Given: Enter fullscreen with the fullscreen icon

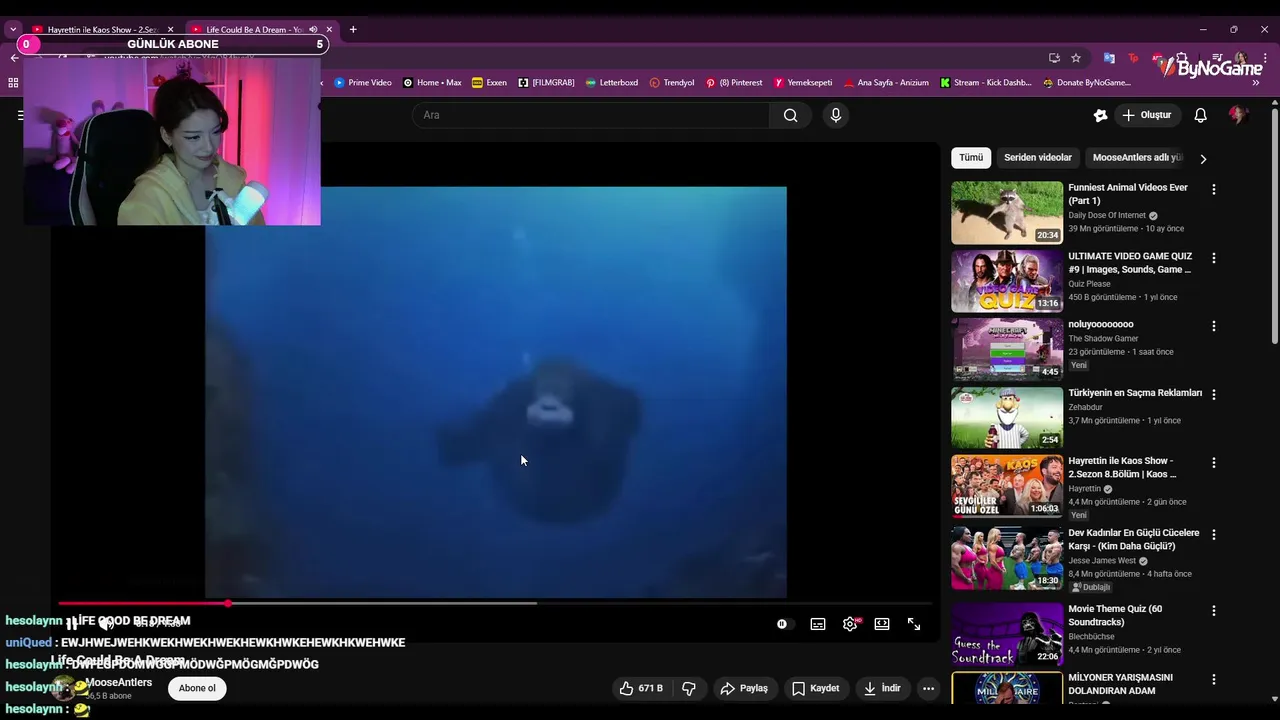Looking at the screenshot, I should click(x=914, y=624).
